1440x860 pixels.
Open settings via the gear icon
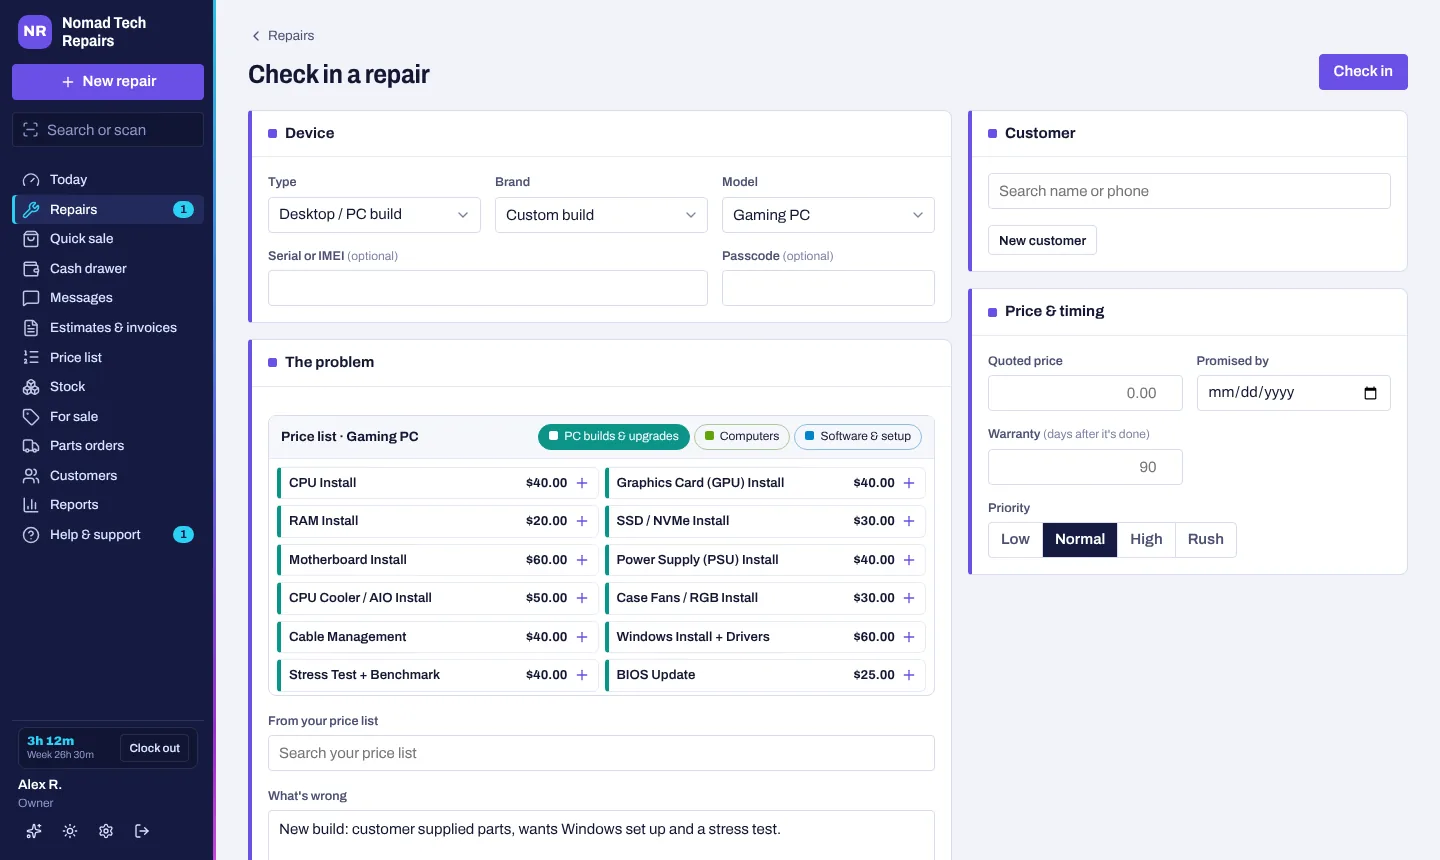click(x=106, y=831)
